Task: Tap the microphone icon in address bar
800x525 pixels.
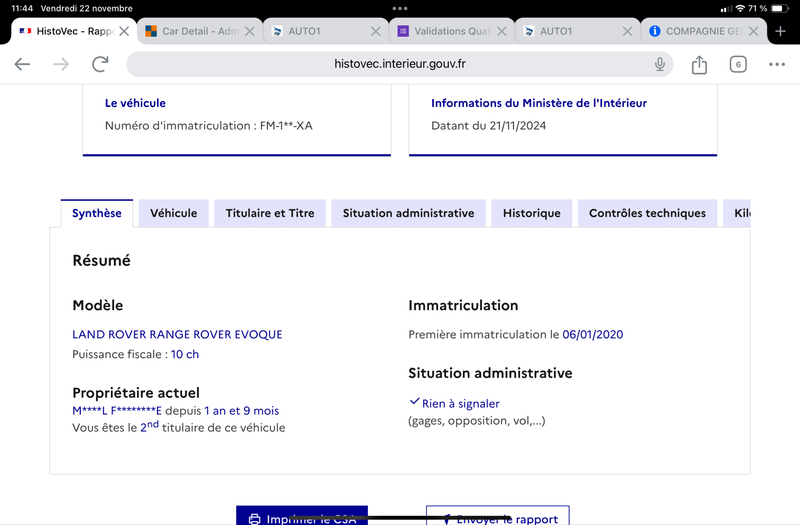Action: pyautogui.click(x=660, y=64)
